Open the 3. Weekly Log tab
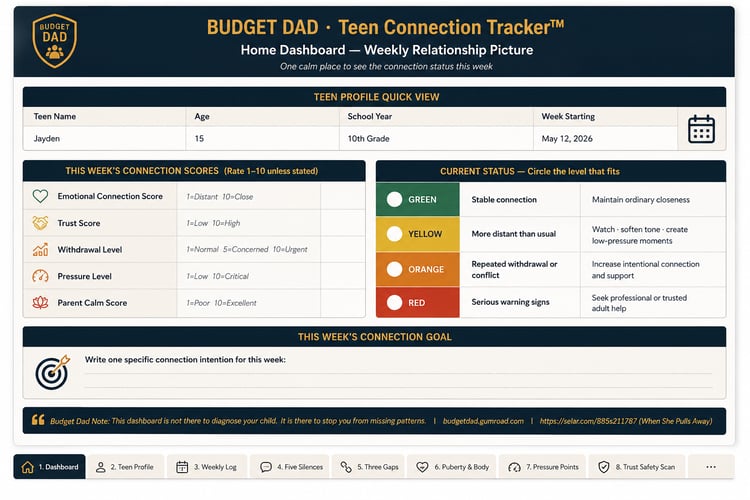 207,467
